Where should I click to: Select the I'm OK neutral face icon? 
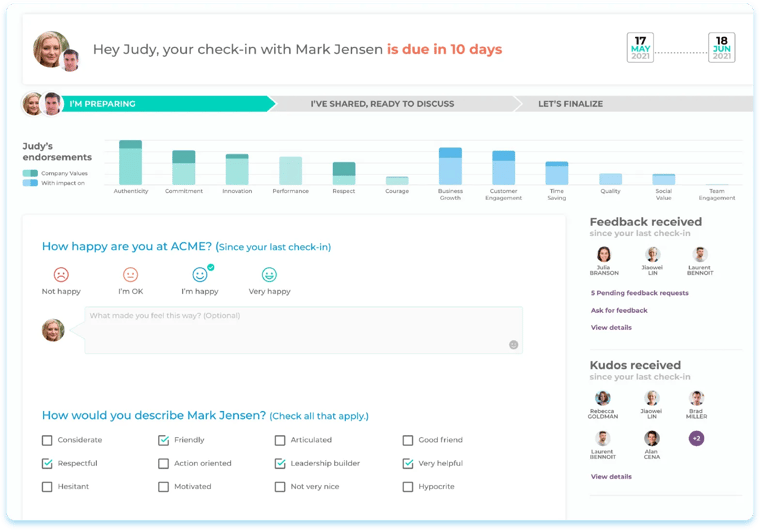(130, 275)
